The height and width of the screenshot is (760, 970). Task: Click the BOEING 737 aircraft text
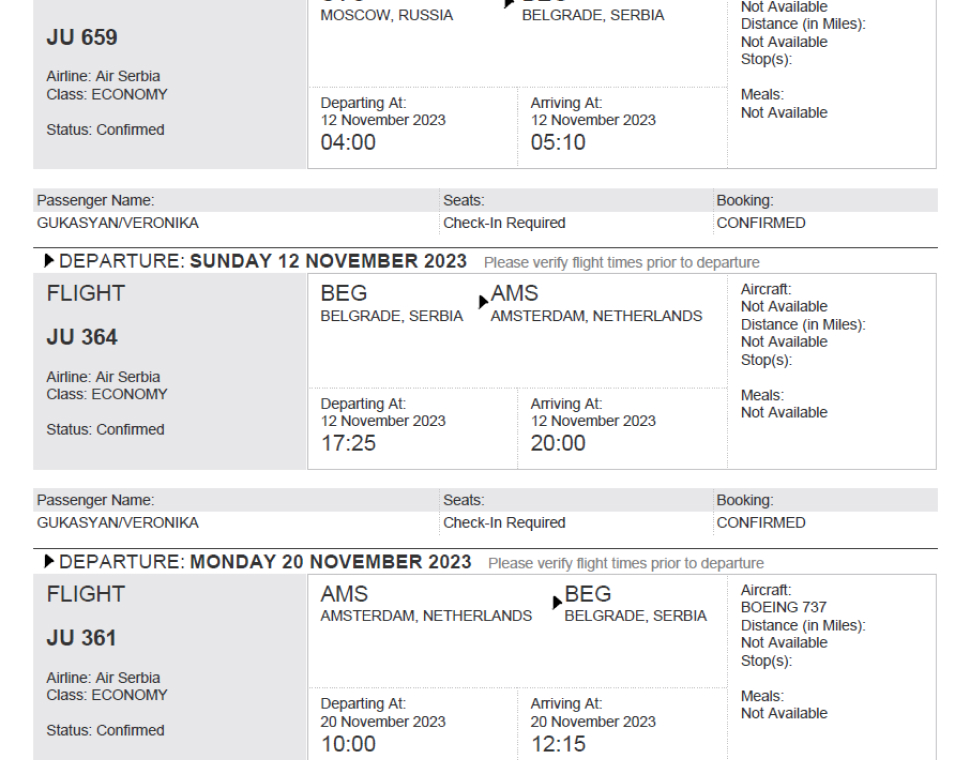point(784,607)
